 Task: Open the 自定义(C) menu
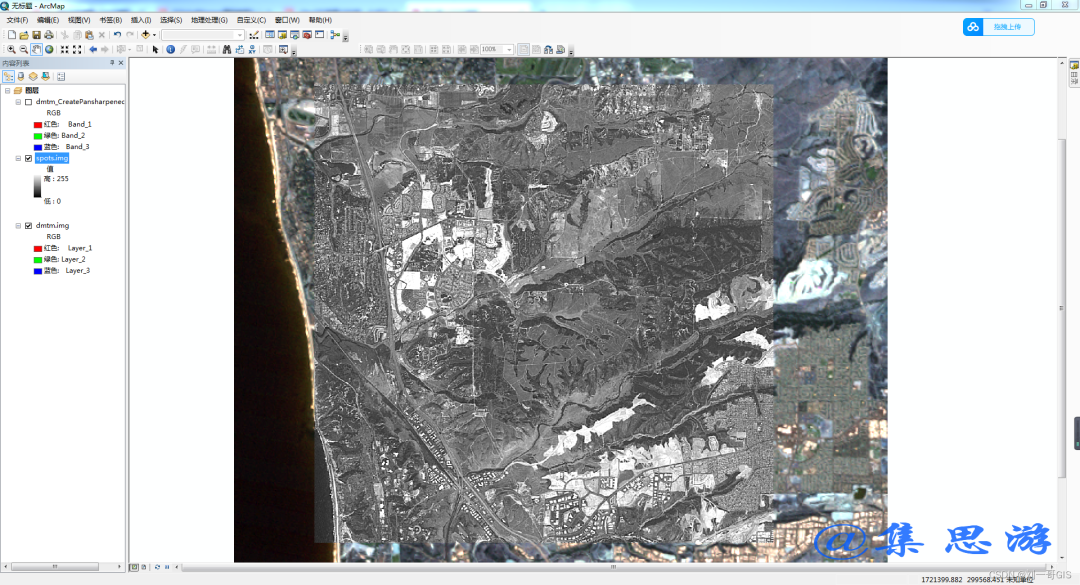coord(251,20)
